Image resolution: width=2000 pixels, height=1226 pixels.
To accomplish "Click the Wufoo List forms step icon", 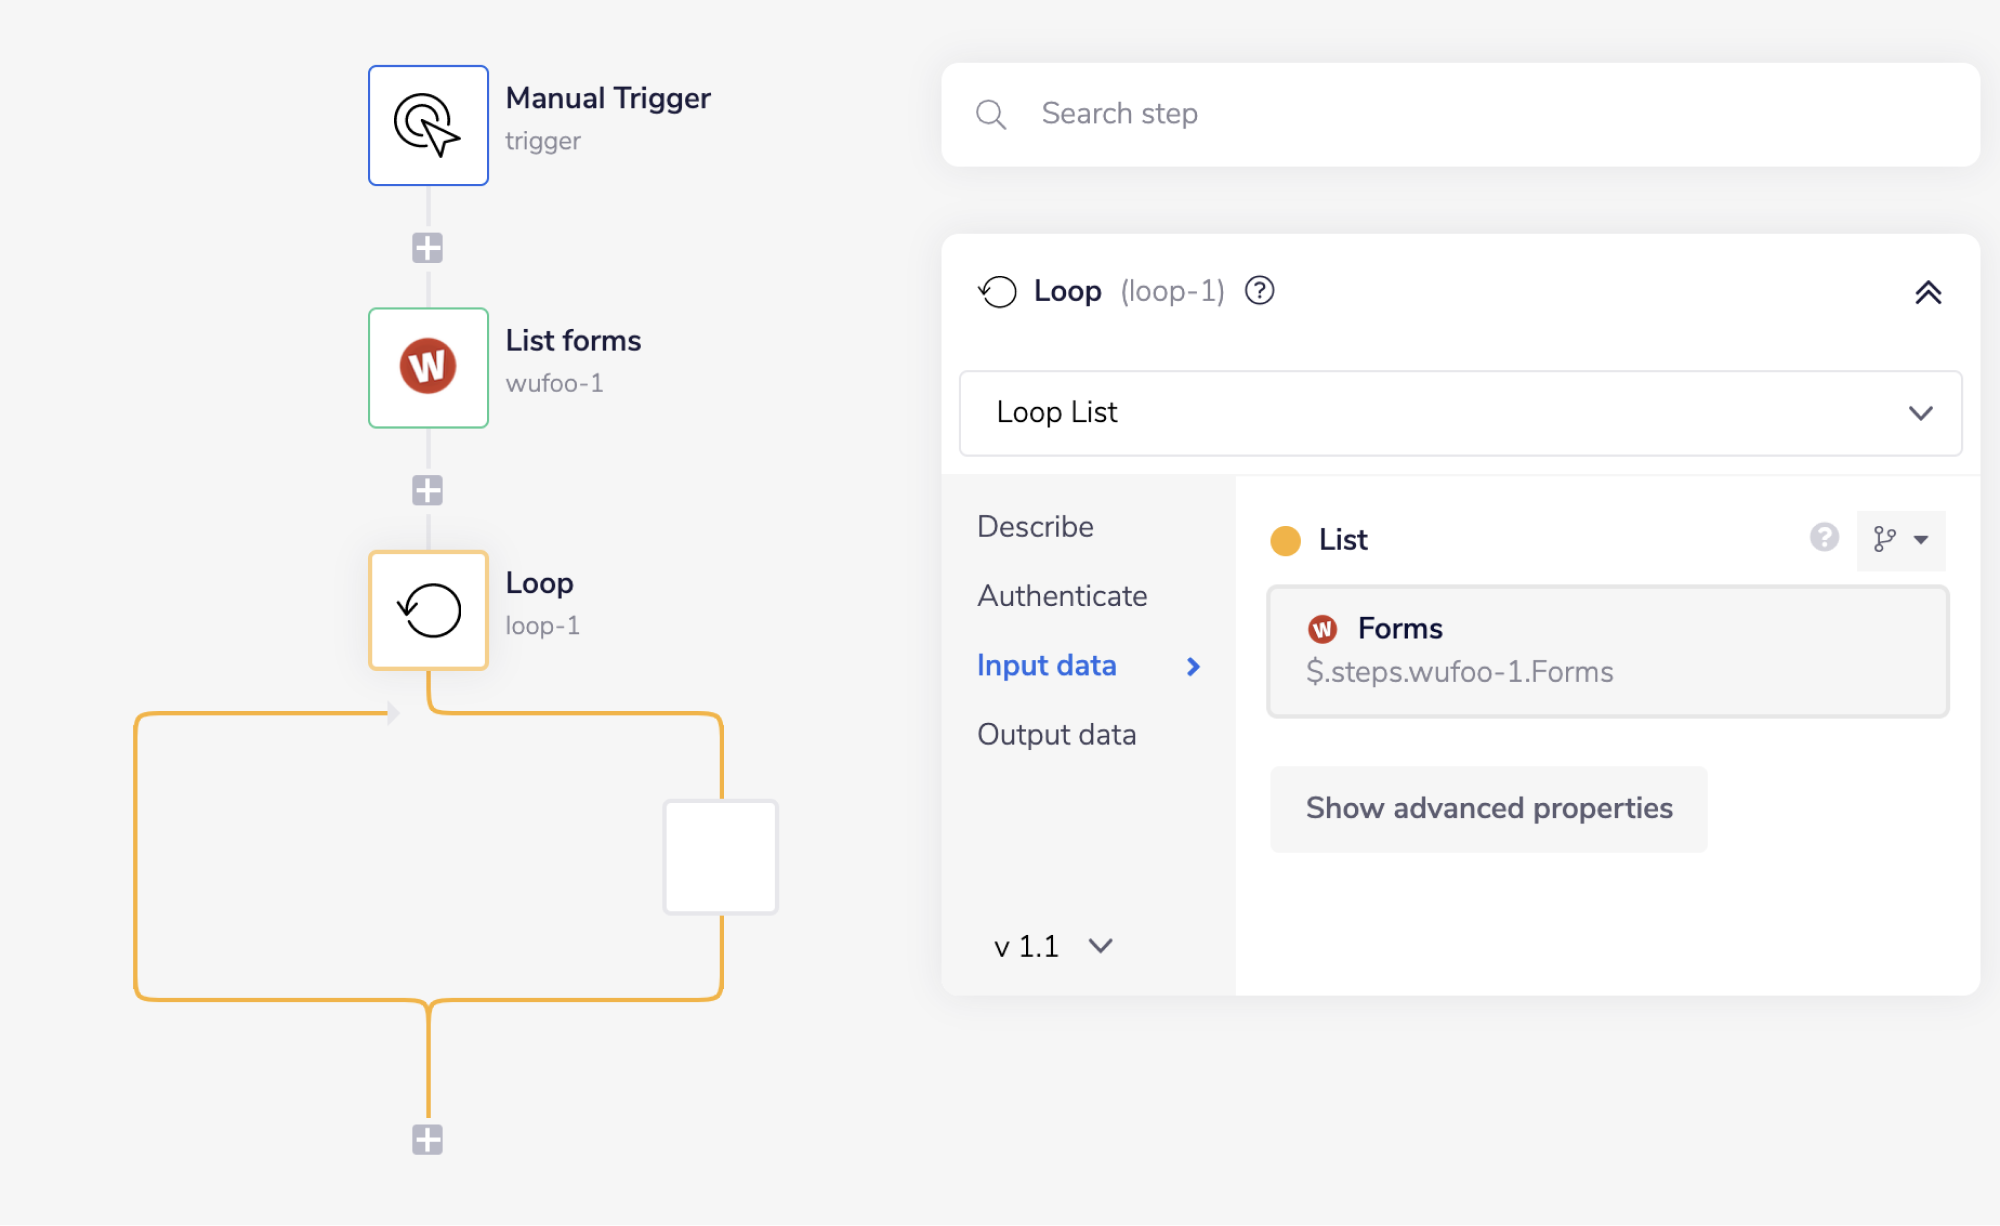I will [428, 368].
